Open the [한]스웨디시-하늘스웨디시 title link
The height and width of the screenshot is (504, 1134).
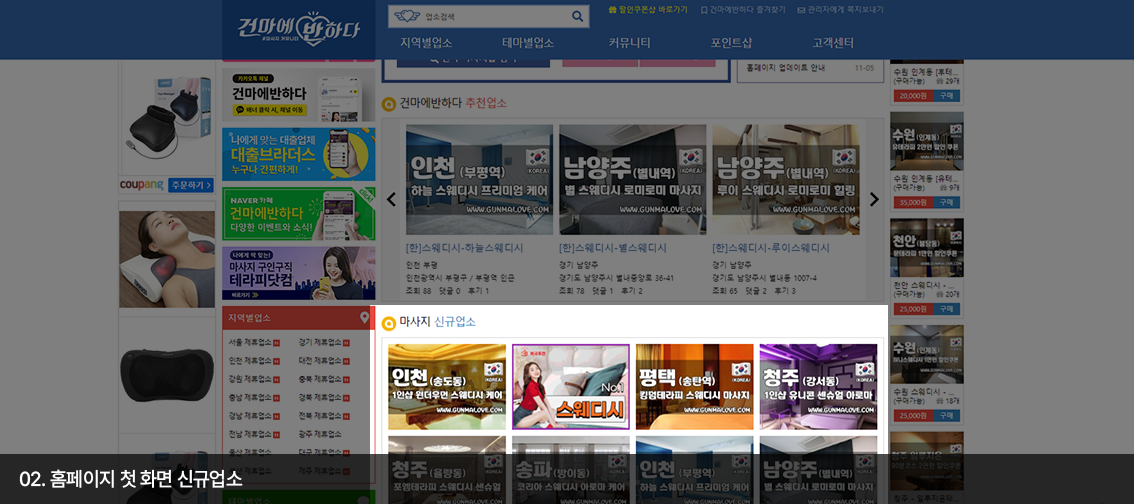tap(464, 248)
